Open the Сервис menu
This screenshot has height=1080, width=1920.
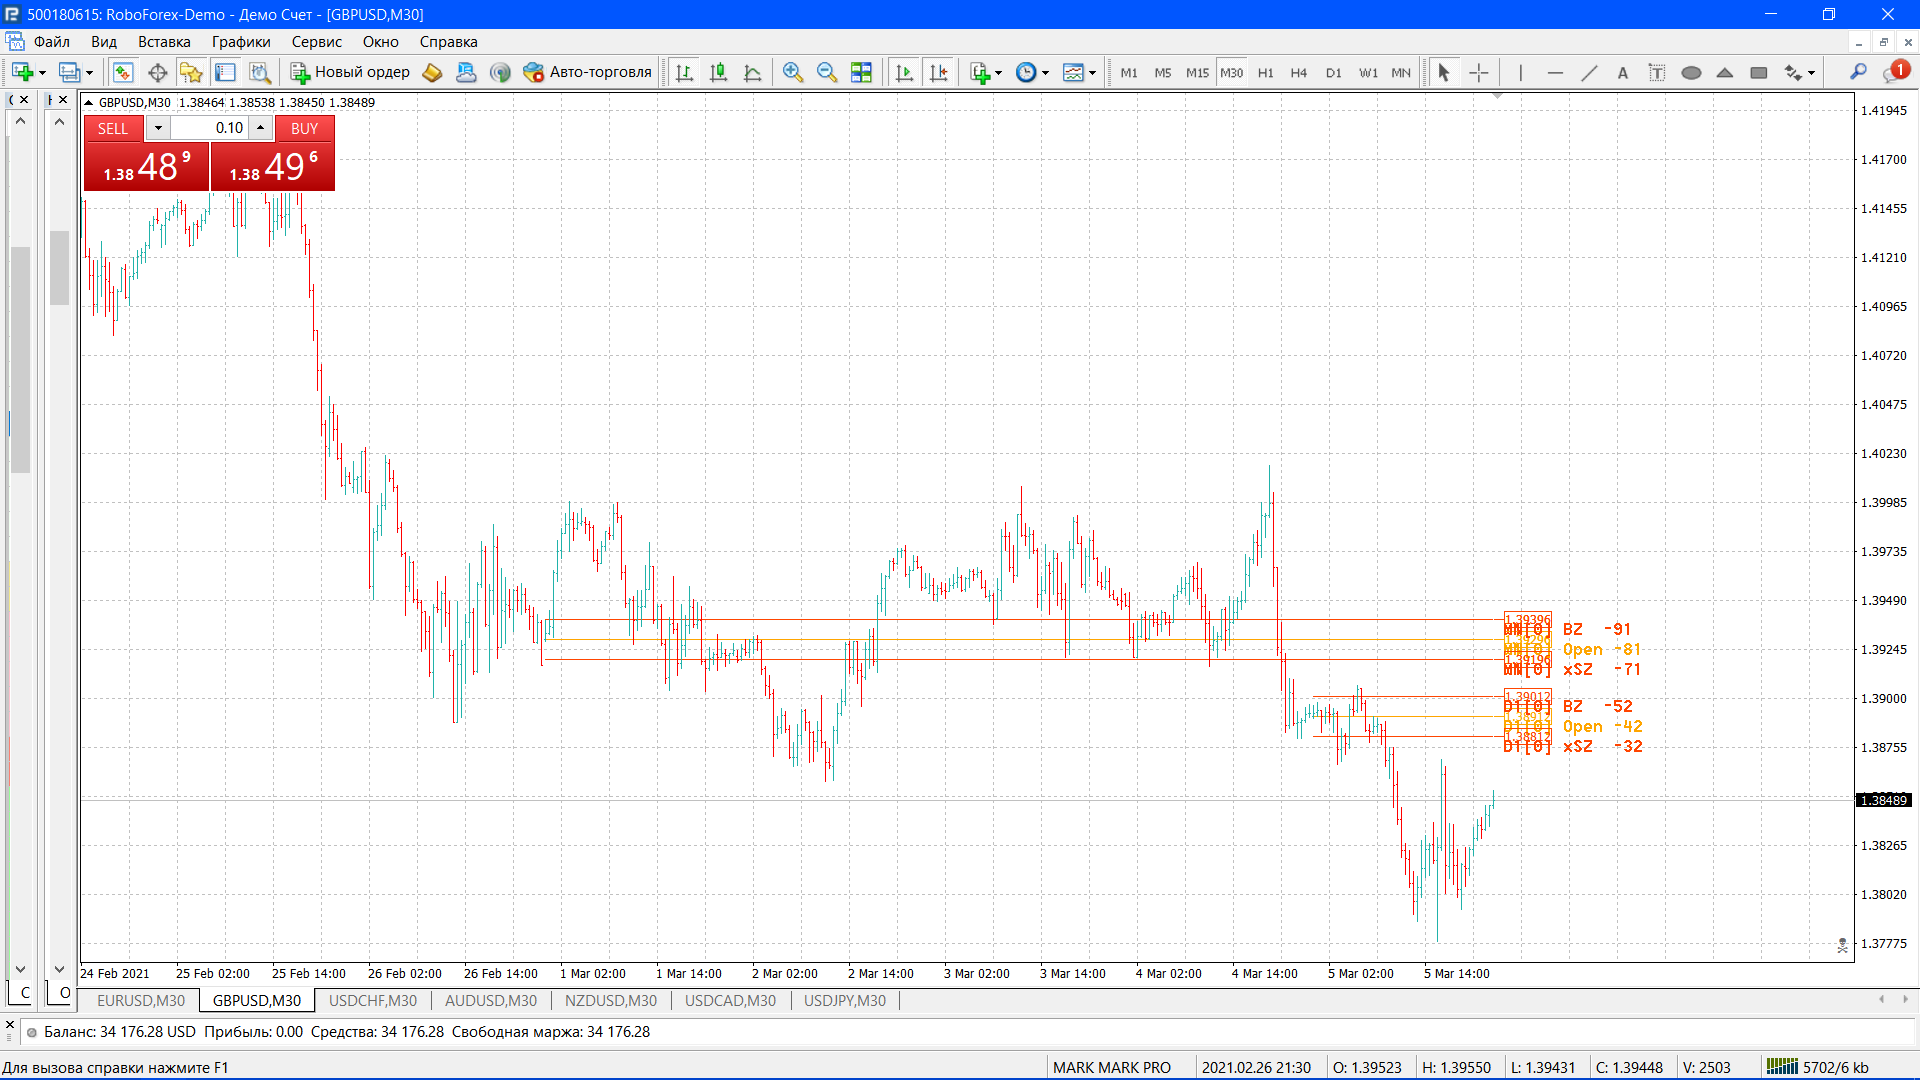pyautogui.click(x=316, y=42)
